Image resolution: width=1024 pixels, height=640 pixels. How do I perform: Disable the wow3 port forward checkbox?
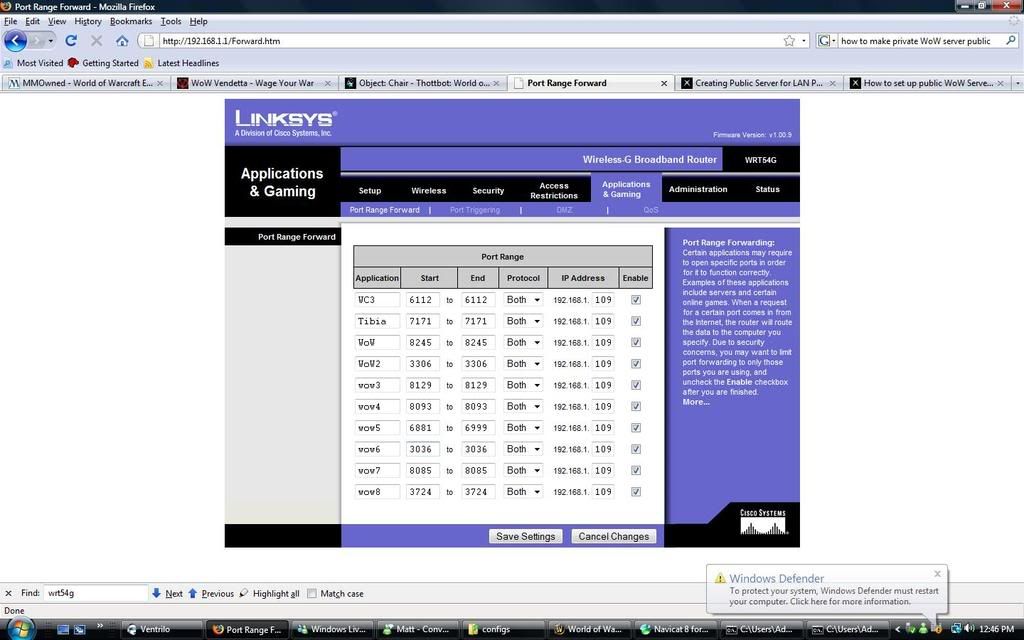coord(635,385)
